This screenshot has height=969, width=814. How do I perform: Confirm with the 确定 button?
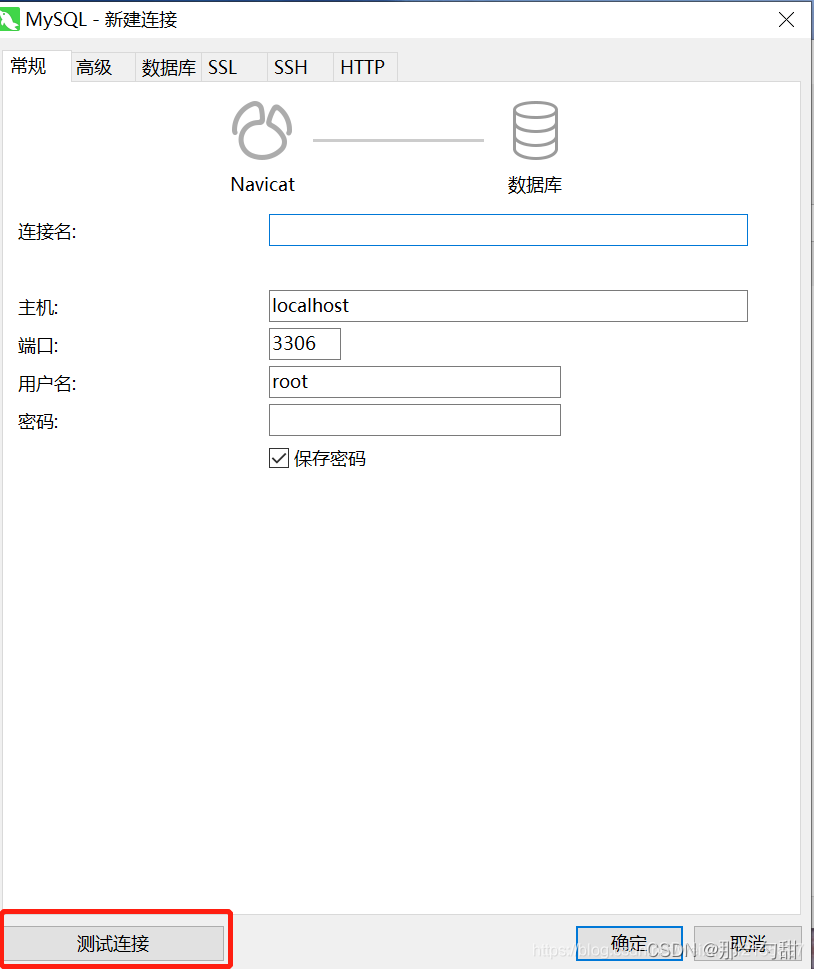629,943
